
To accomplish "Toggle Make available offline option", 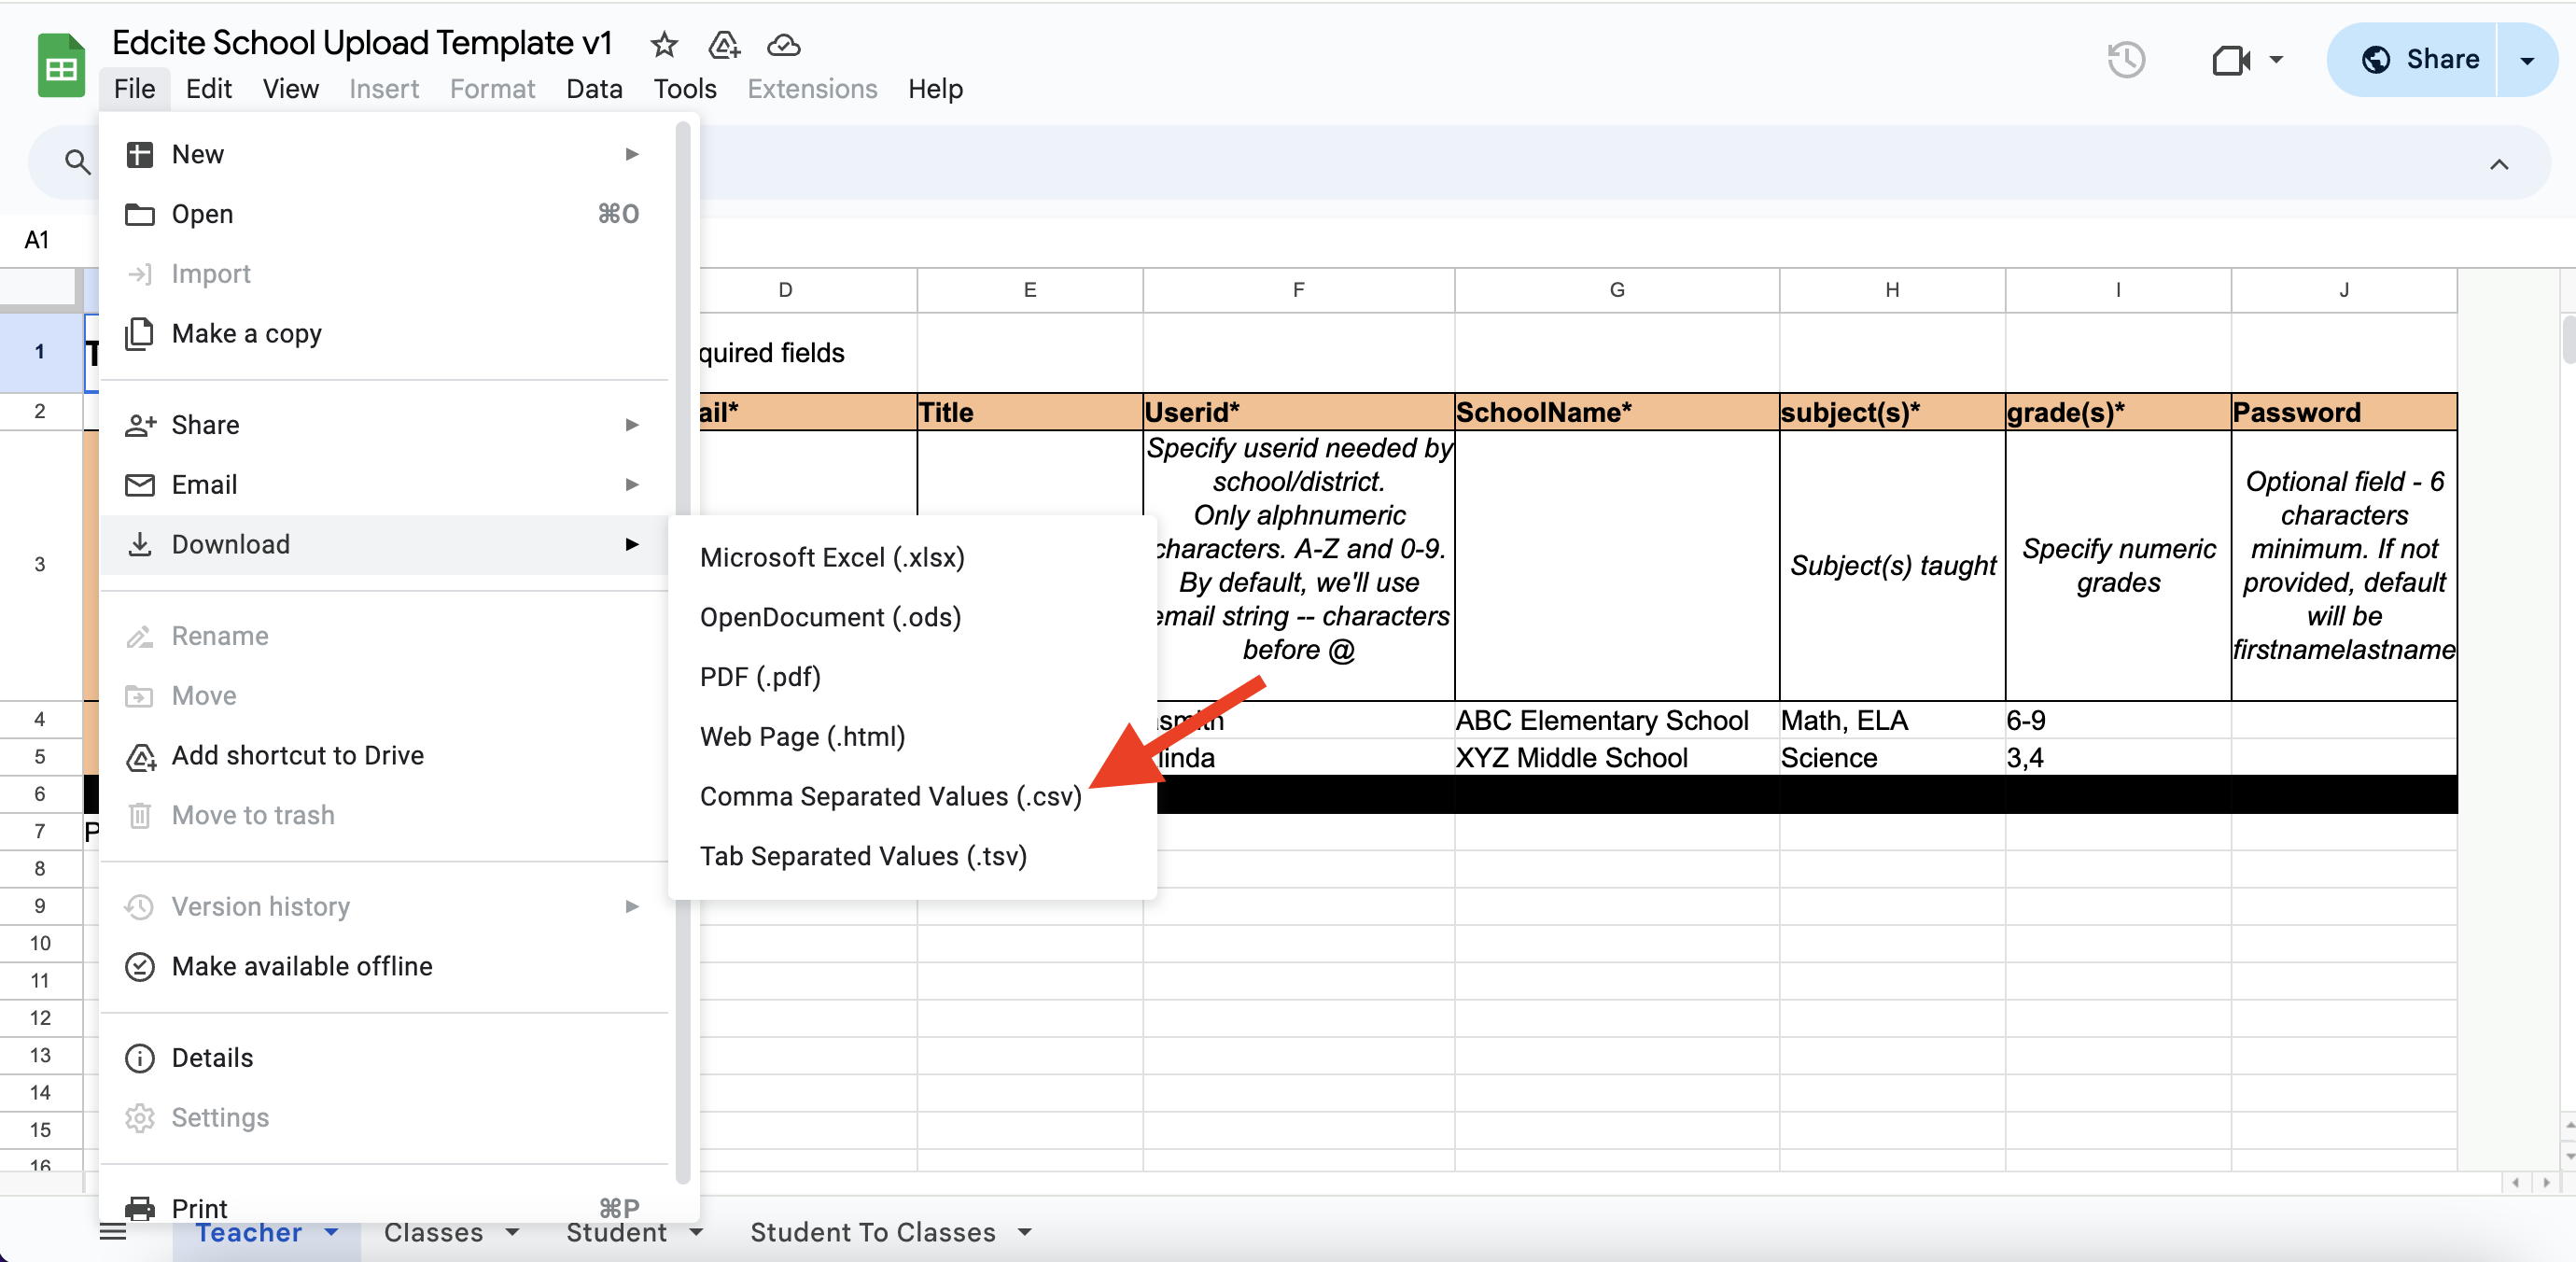I will tap(302, 966).
